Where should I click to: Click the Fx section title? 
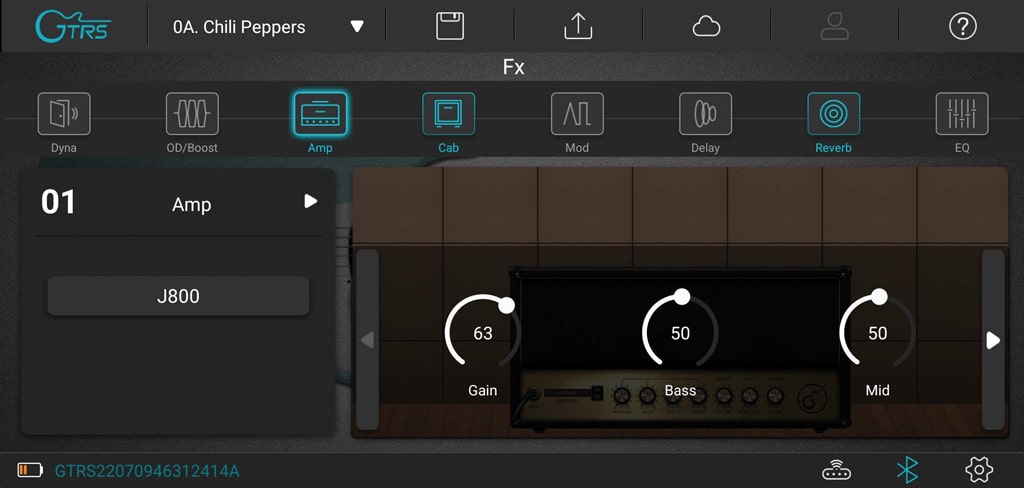[513, 67]
